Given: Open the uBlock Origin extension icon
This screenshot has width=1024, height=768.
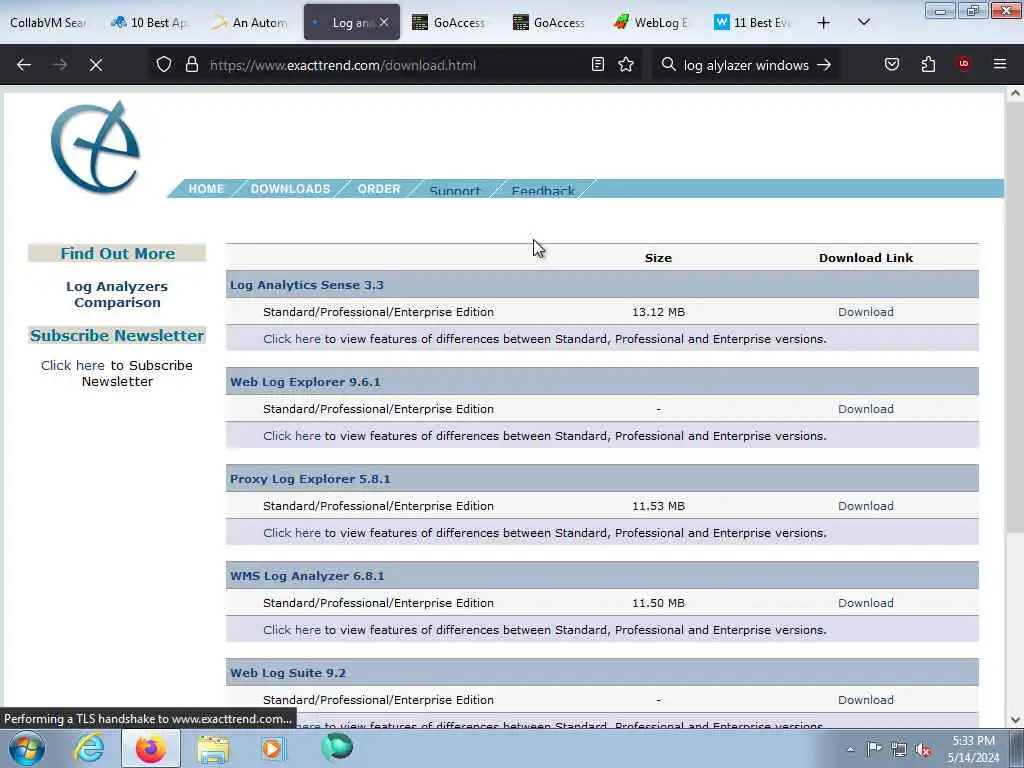Looking at the screenshot, I should click(x=963, y=64).
